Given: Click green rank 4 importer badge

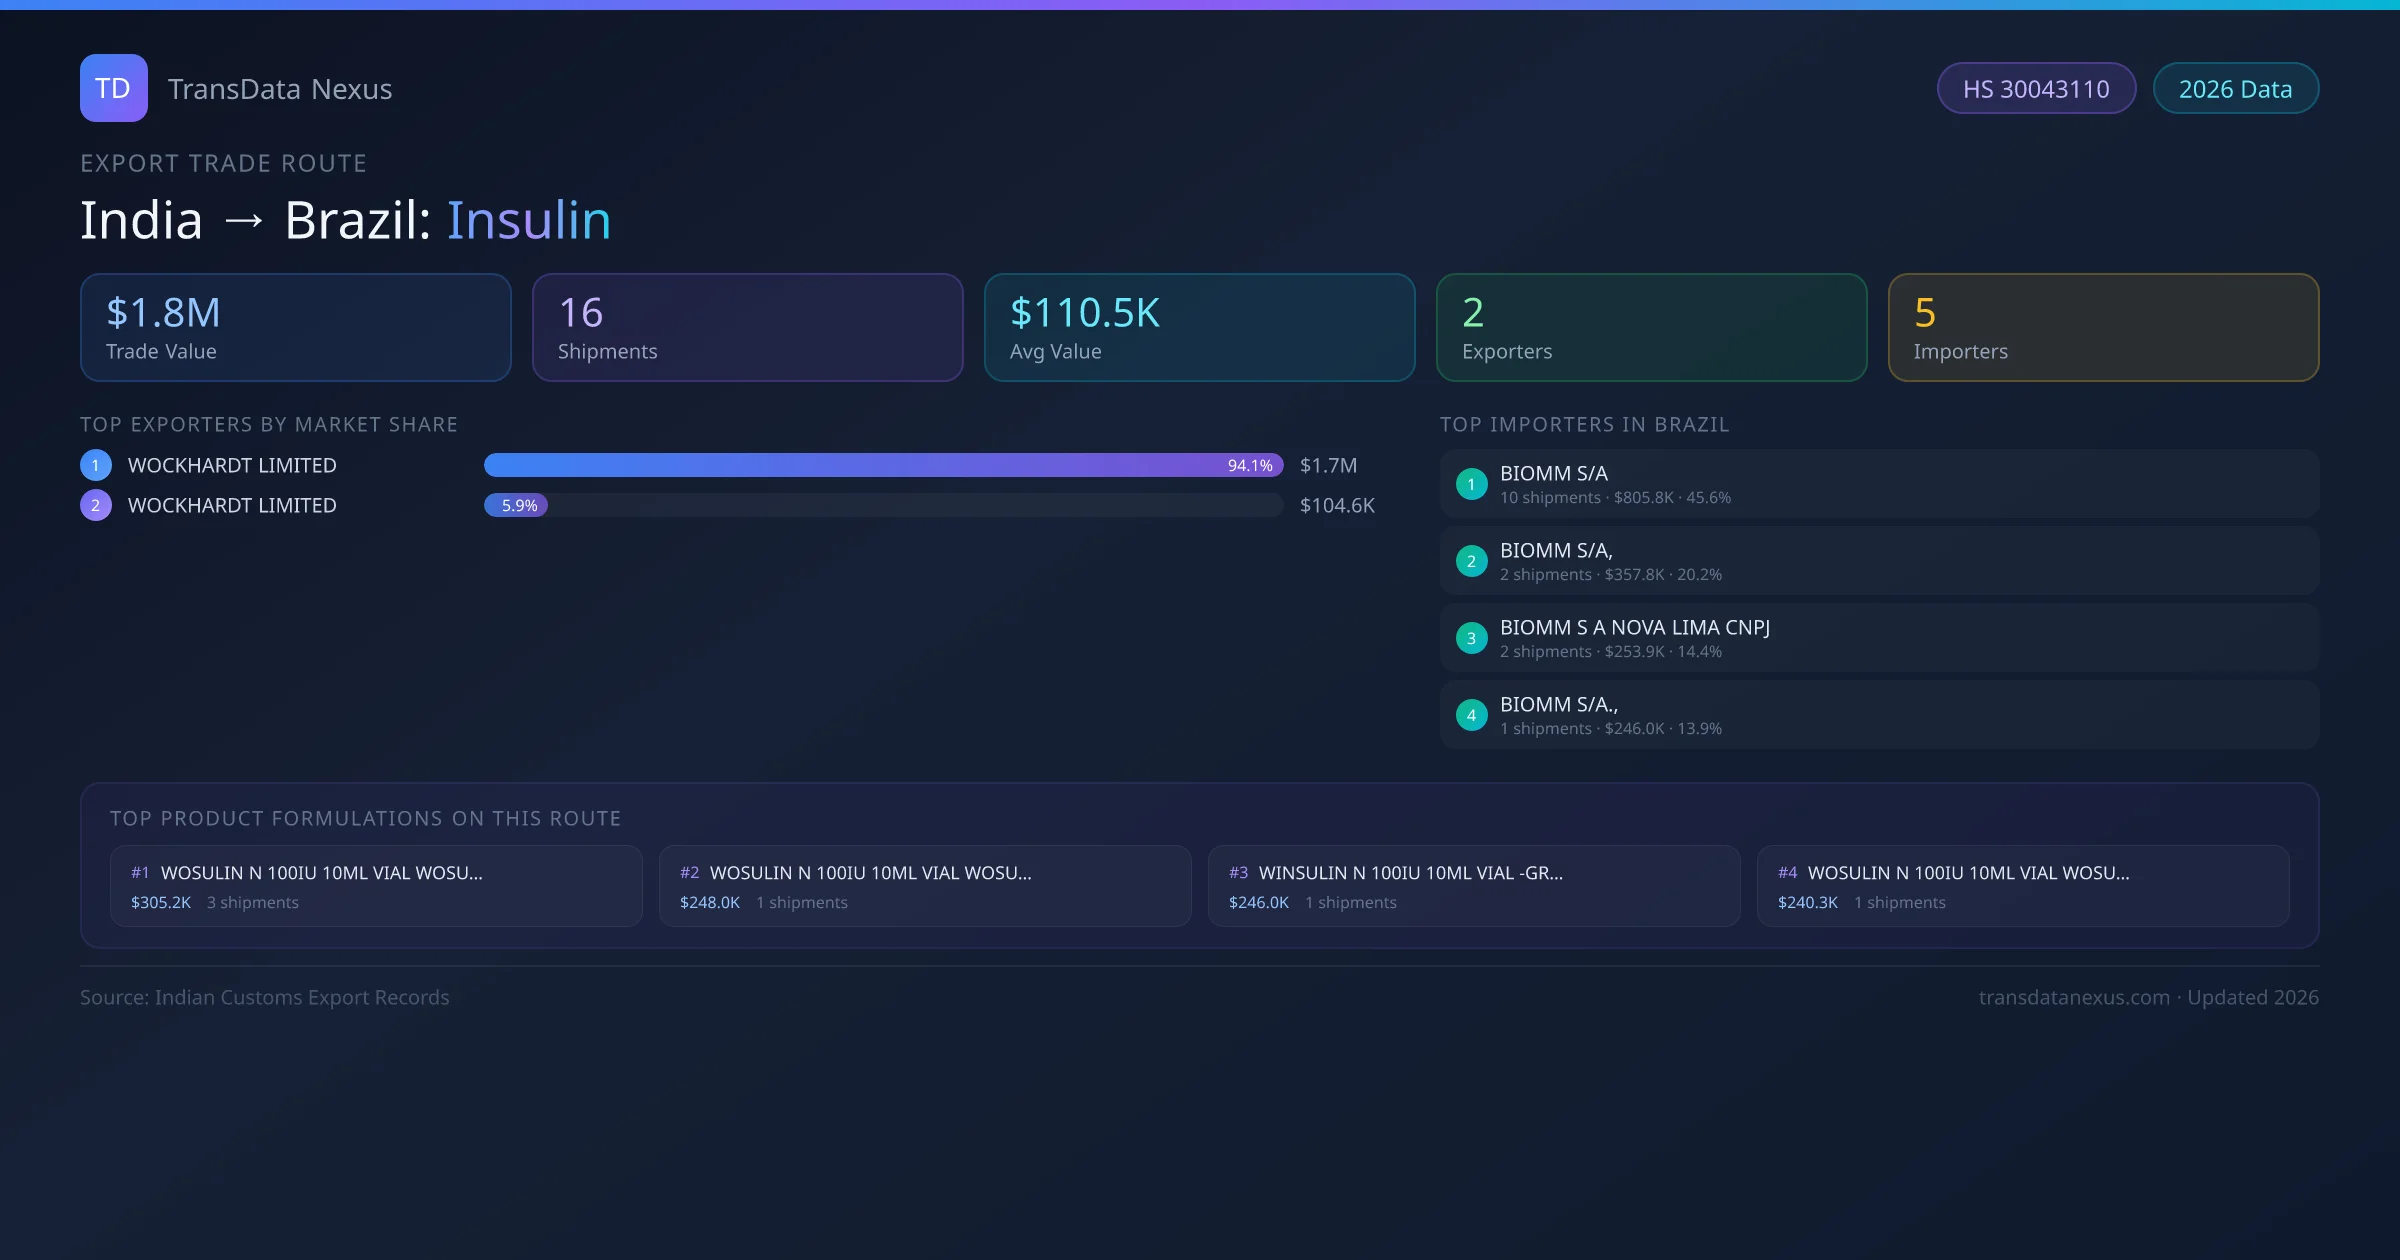Looking at the screenshot, I should coord(1471,715).
